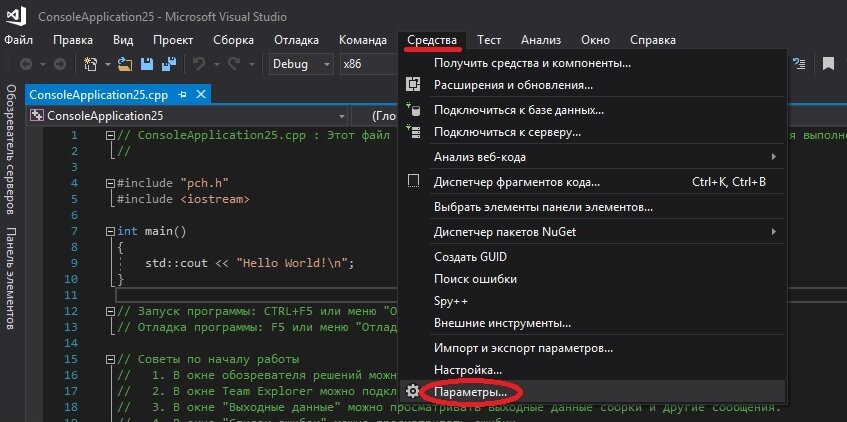Open the Проект menu
This screenshot has height=422, width=847.
pyautogui.click(x=173, y=40)
